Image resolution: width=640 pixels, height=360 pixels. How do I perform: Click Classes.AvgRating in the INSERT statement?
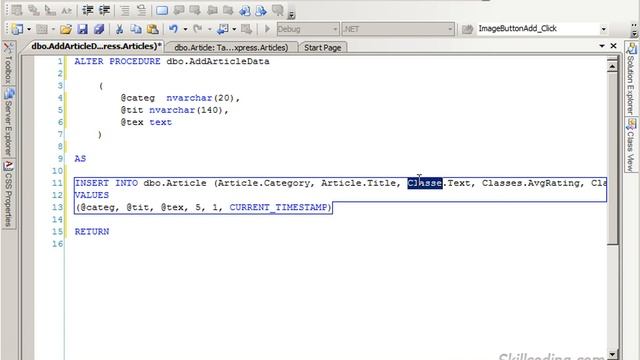[x=531, y=183]
